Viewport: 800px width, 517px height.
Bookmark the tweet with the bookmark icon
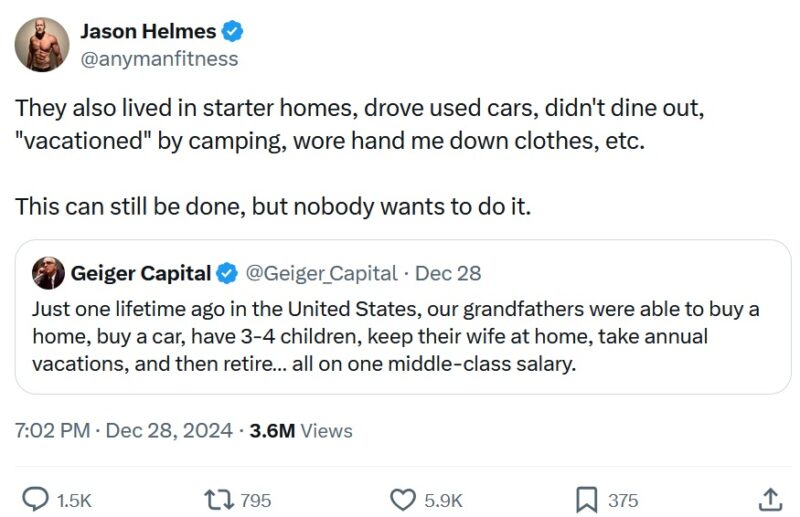(x=587, y=499)
